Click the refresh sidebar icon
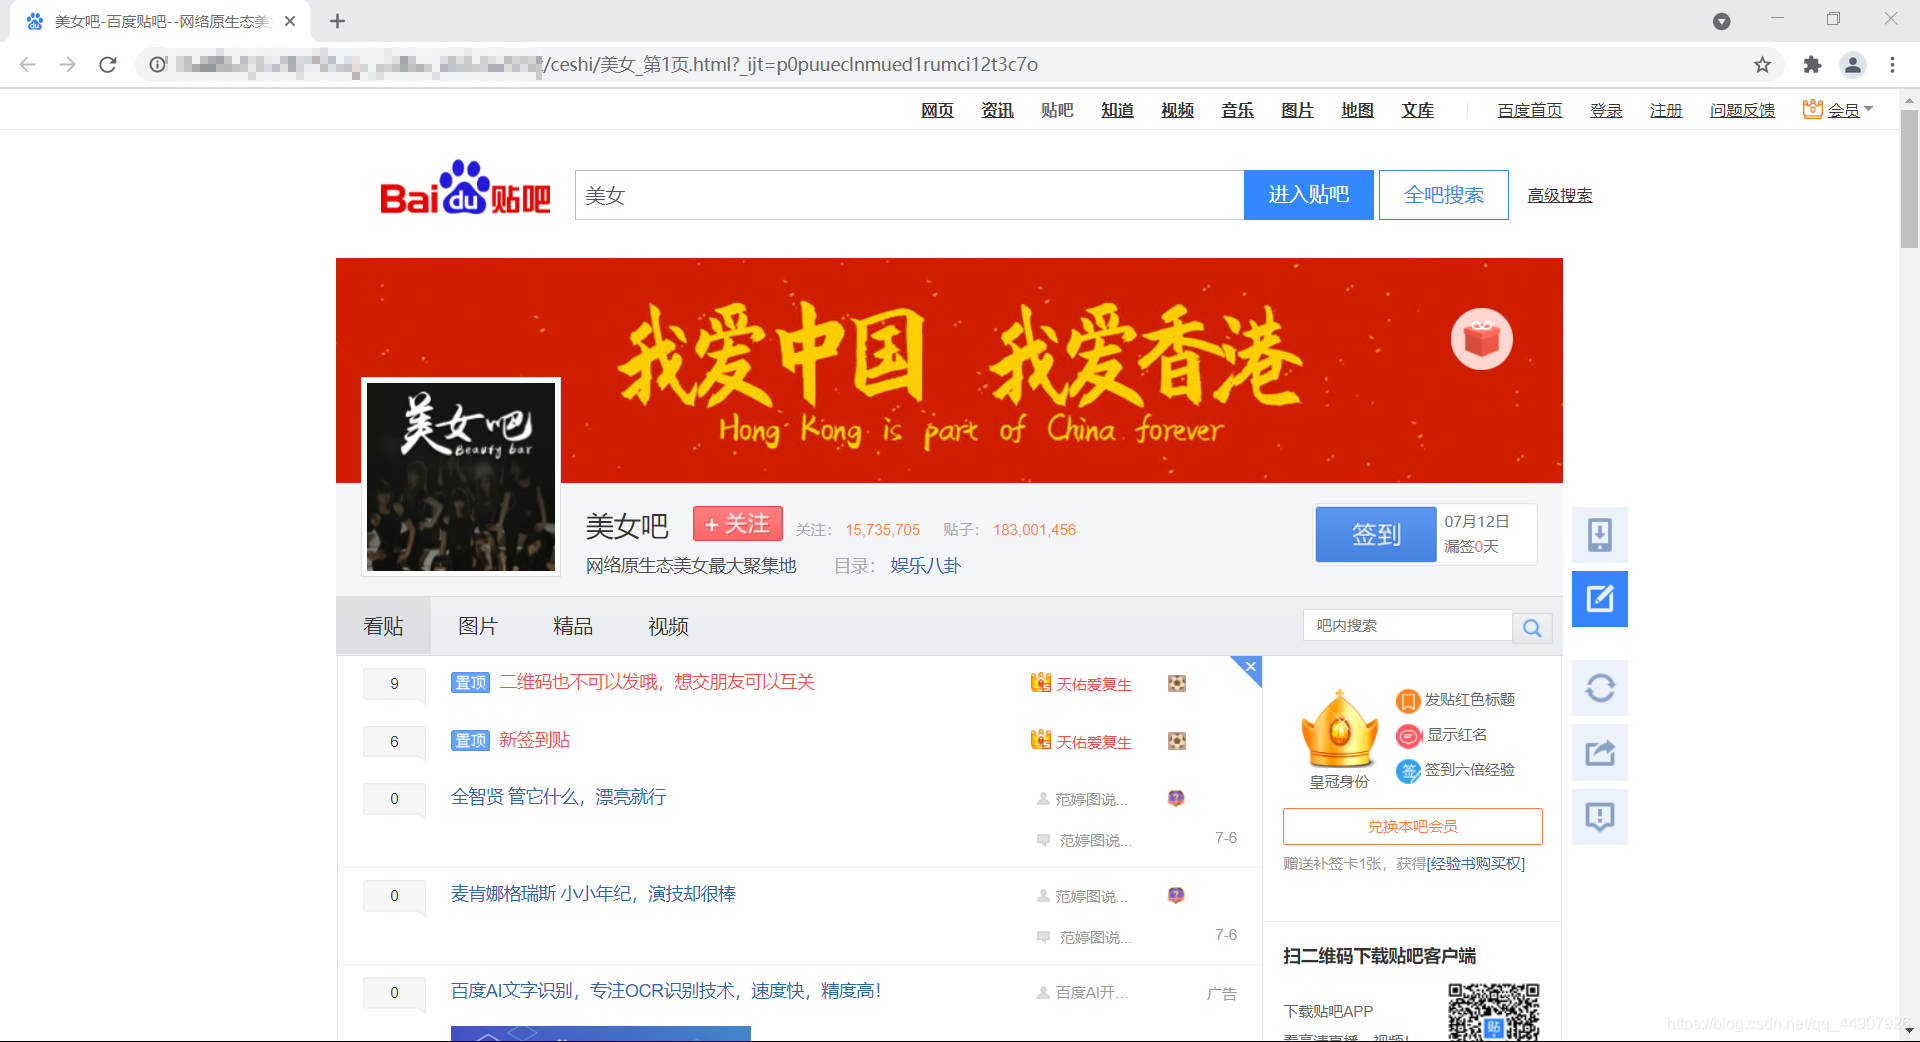Viewport: 1920px width, 1042px height. (1600, 688)
